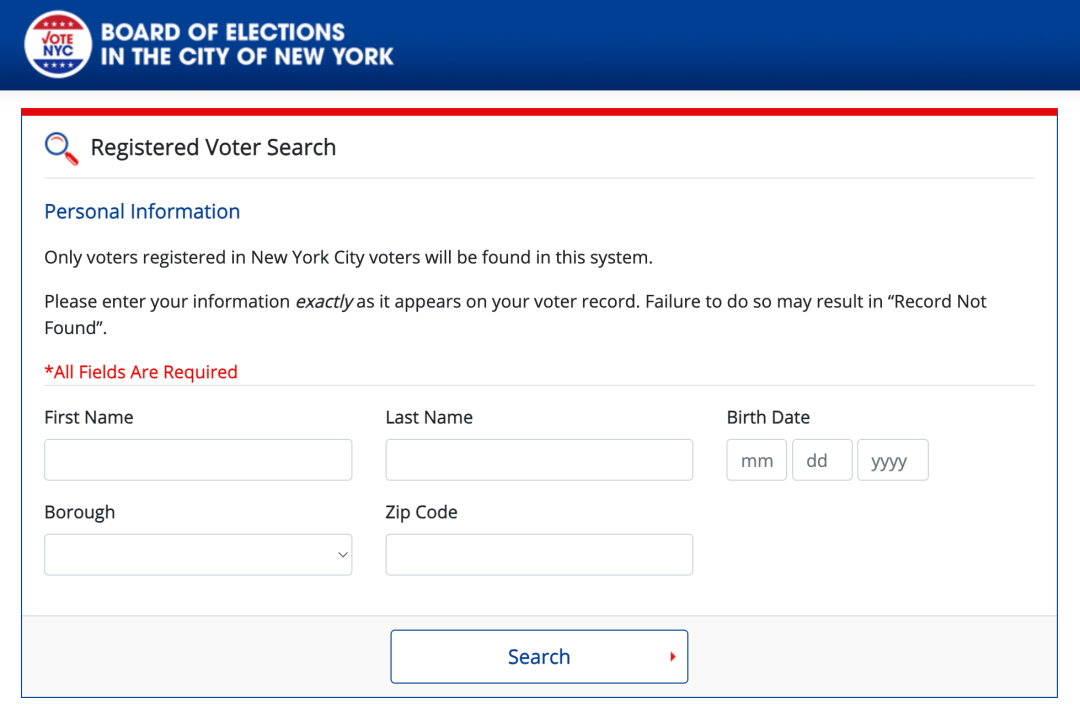Open the Borough selection dropdown

(x=198, y=555)
